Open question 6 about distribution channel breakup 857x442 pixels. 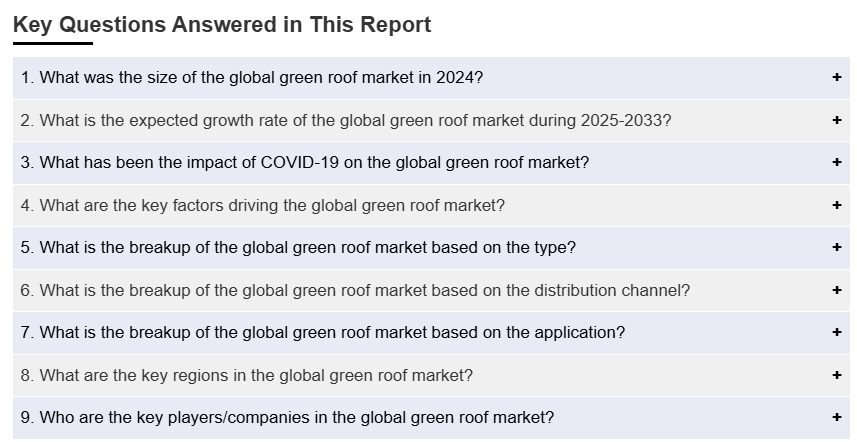(355, 290)
